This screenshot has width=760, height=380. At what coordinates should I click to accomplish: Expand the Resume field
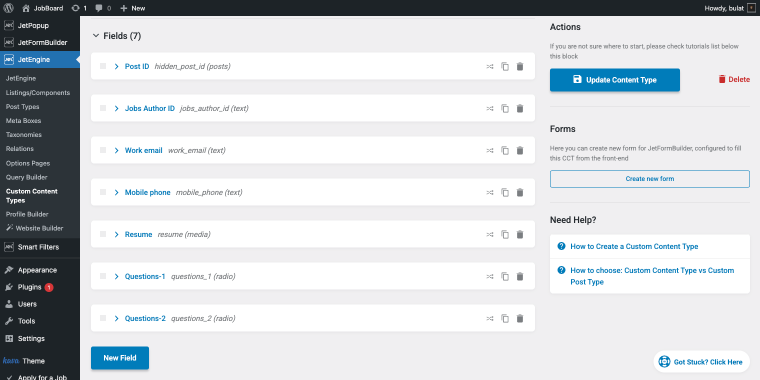[116, 235]
